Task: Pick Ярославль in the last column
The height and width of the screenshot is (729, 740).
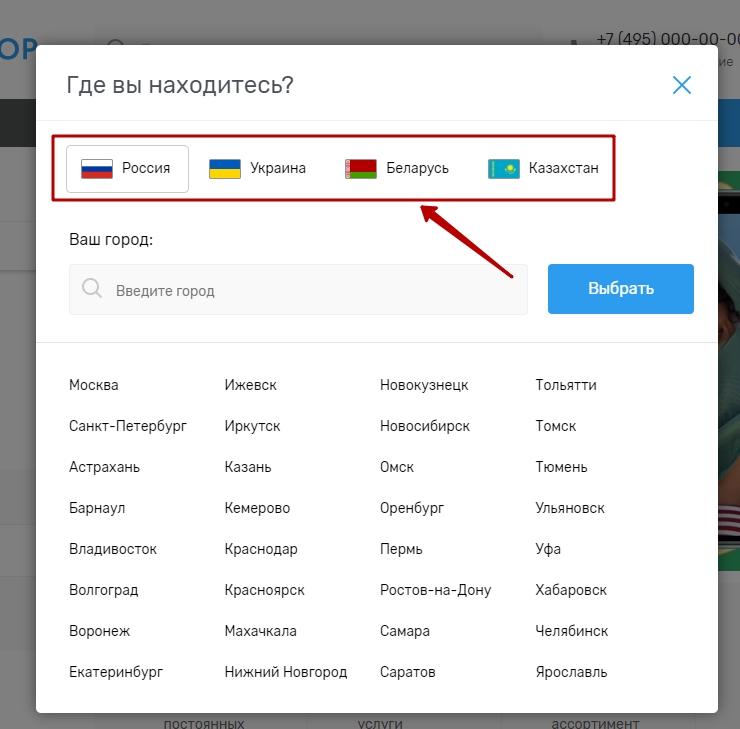Action: point(571,672)
